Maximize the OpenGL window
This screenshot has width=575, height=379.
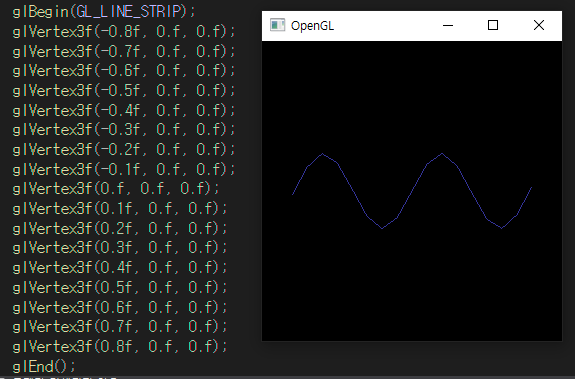coord(493,25)
